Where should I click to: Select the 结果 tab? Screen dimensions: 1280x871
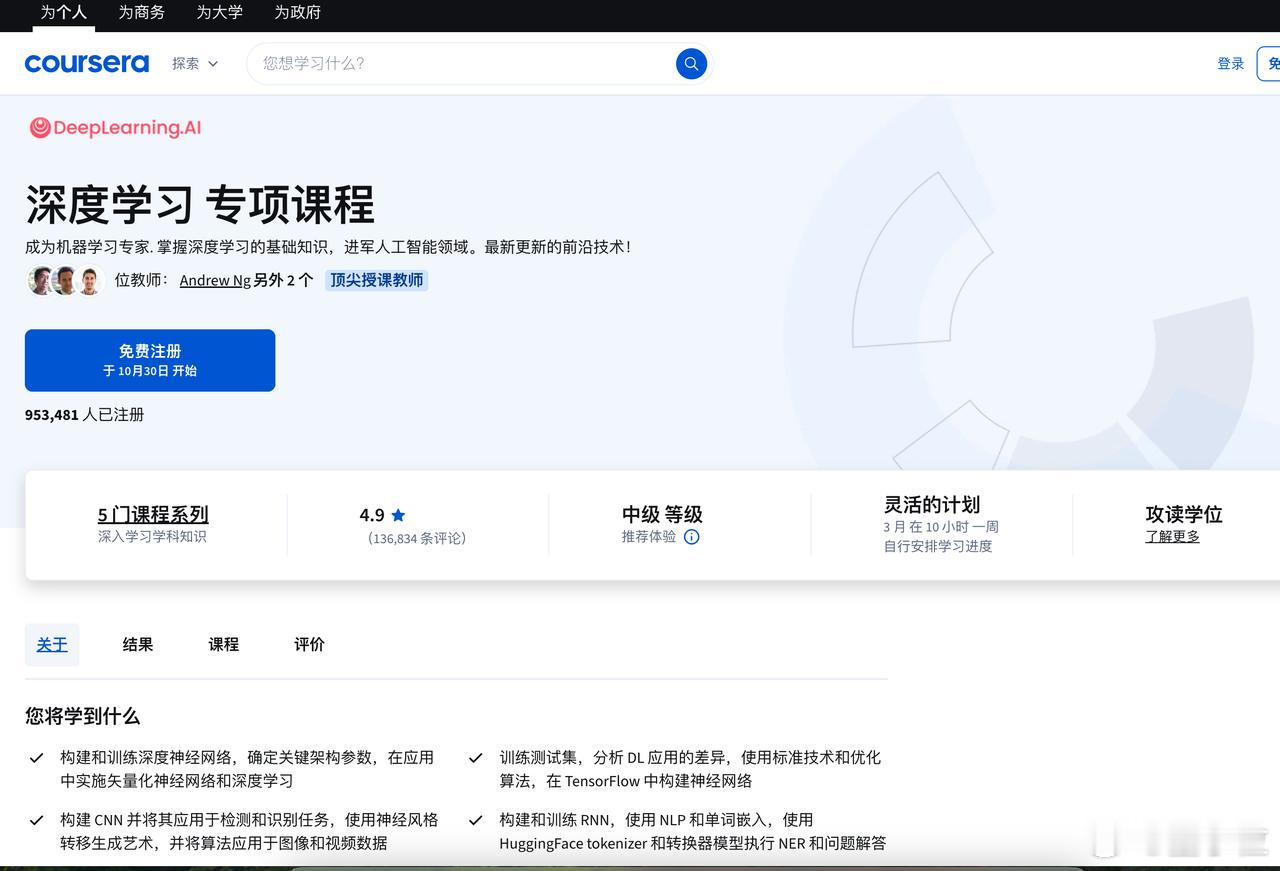138,645
